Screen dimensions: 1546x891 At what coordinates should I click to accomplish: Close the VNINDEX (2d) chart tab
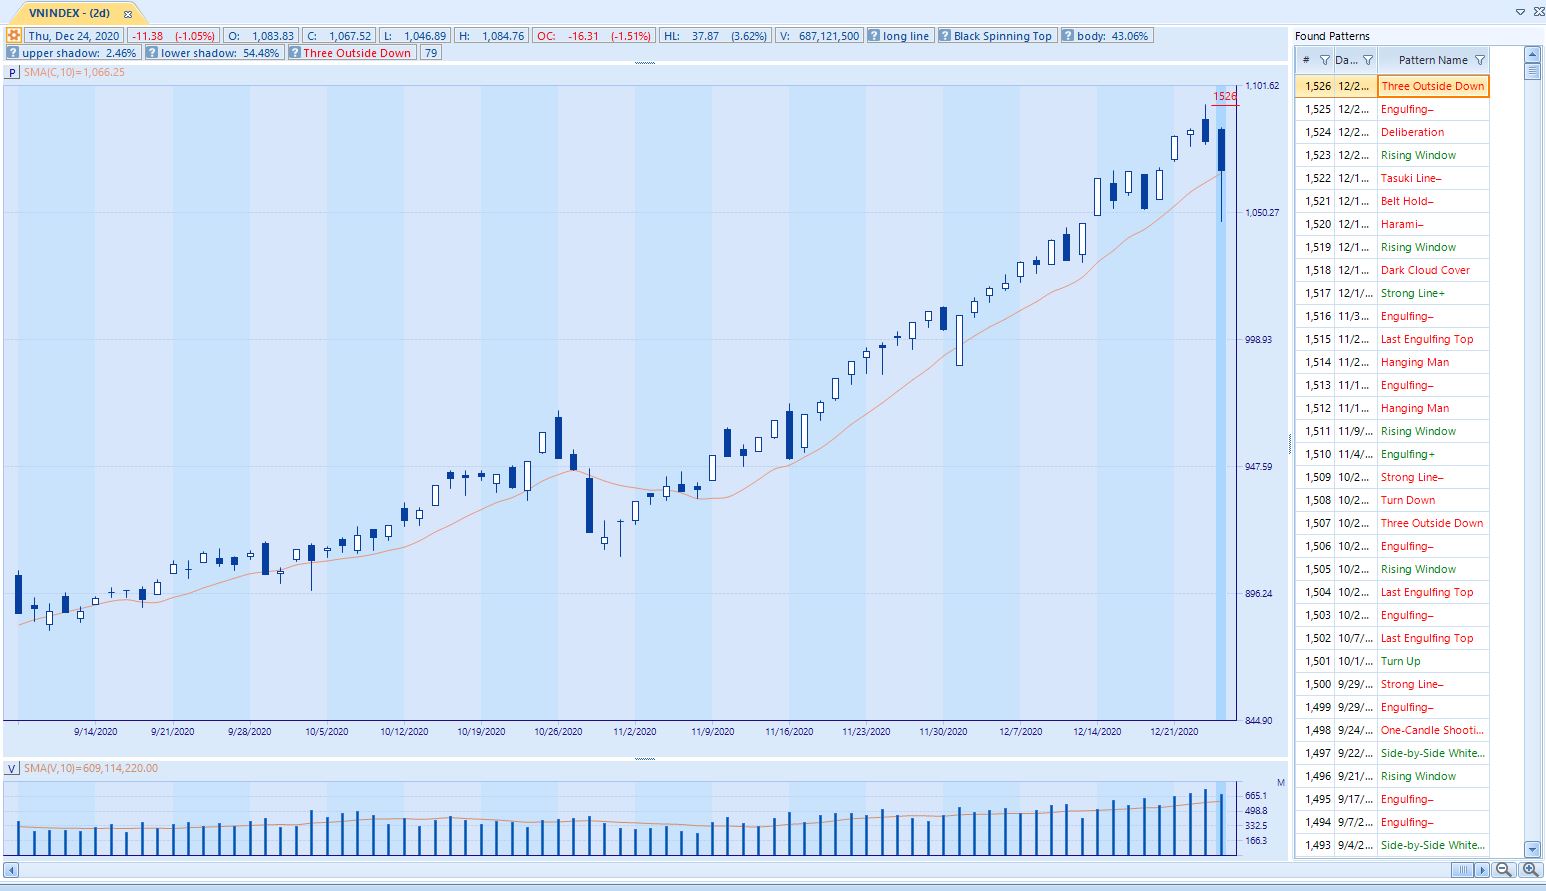click(x=128, y=14)
